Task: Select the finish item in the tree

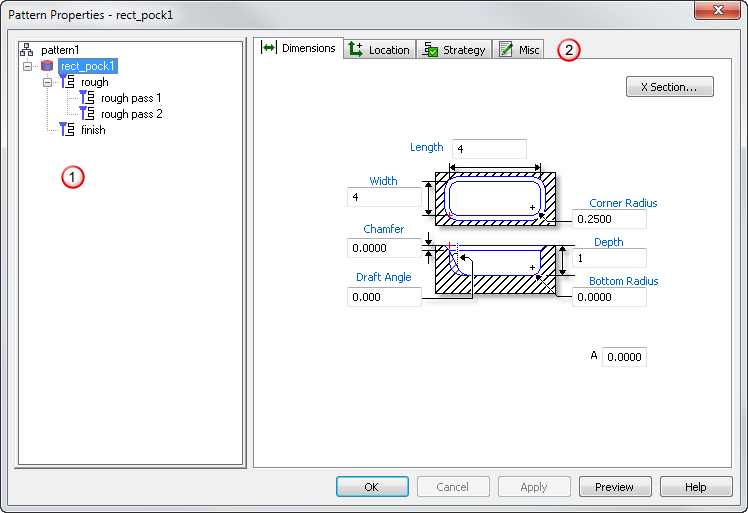Action: [x=93, y=130]
